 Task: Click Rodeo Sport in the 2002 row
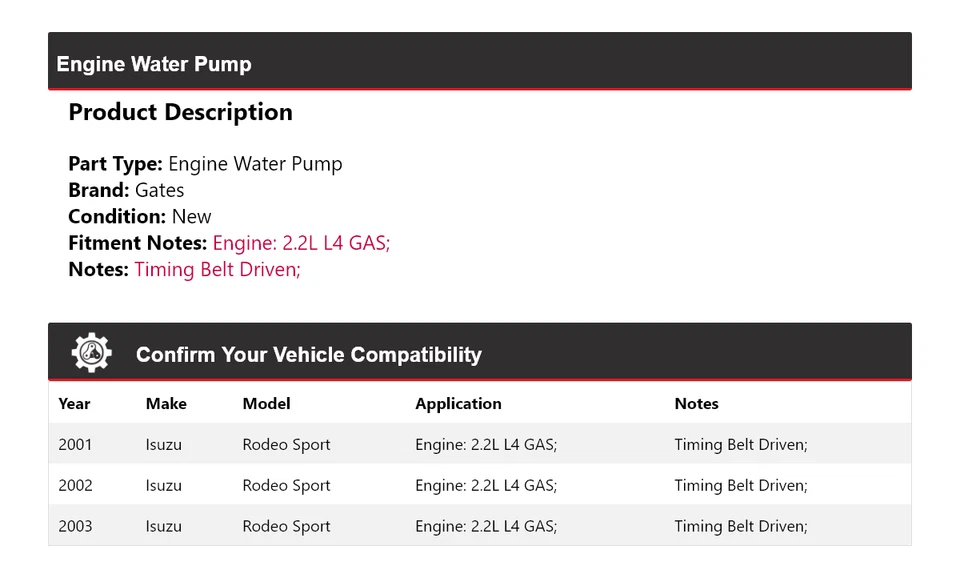coord(286,486)
